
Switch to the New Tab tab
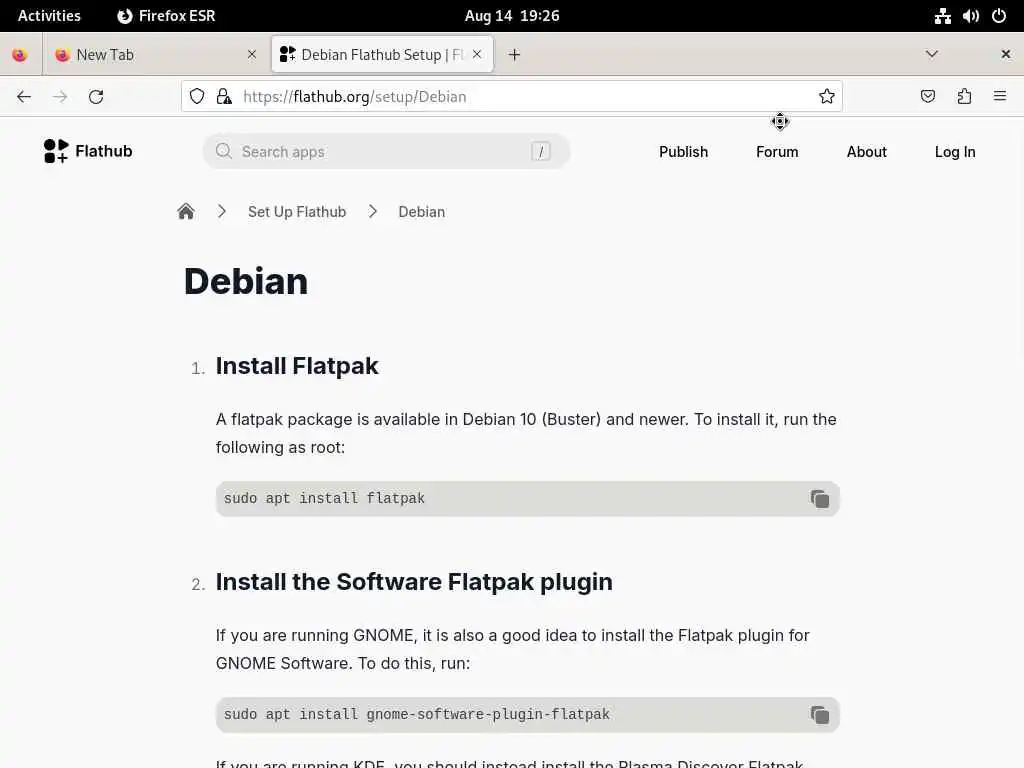(x=157, y=55)
